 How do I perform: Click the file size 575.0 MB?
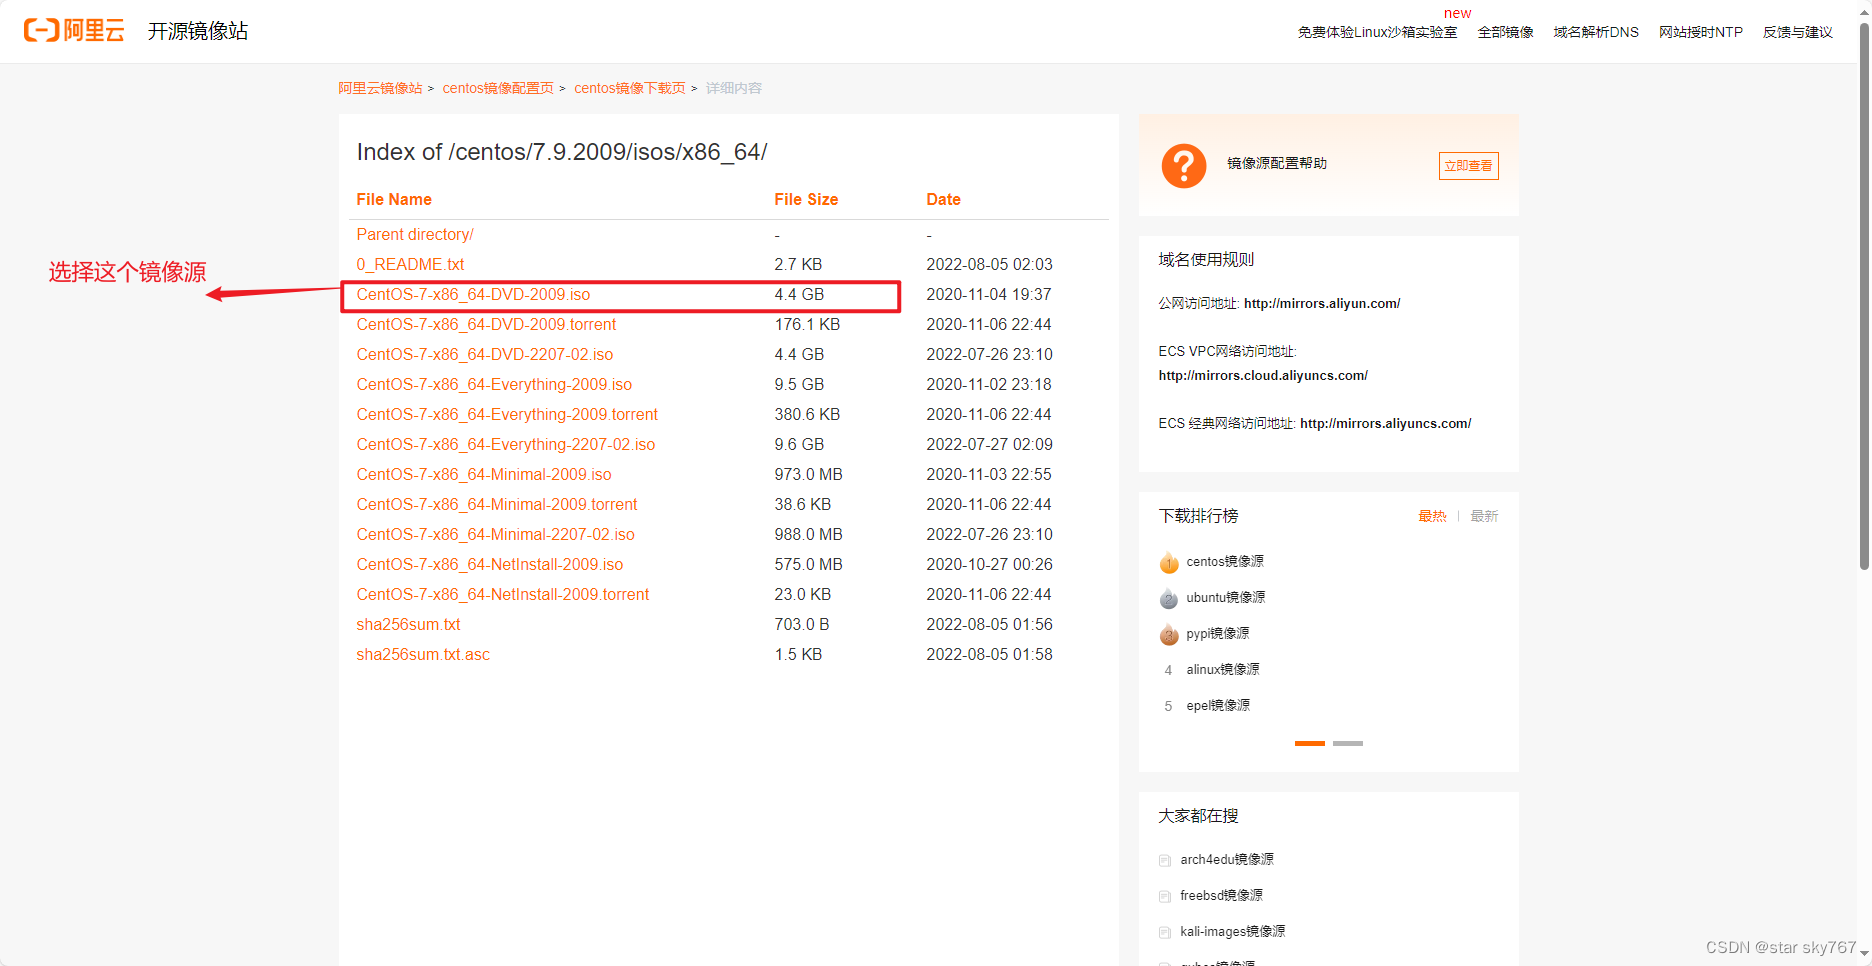pos(808,564)
